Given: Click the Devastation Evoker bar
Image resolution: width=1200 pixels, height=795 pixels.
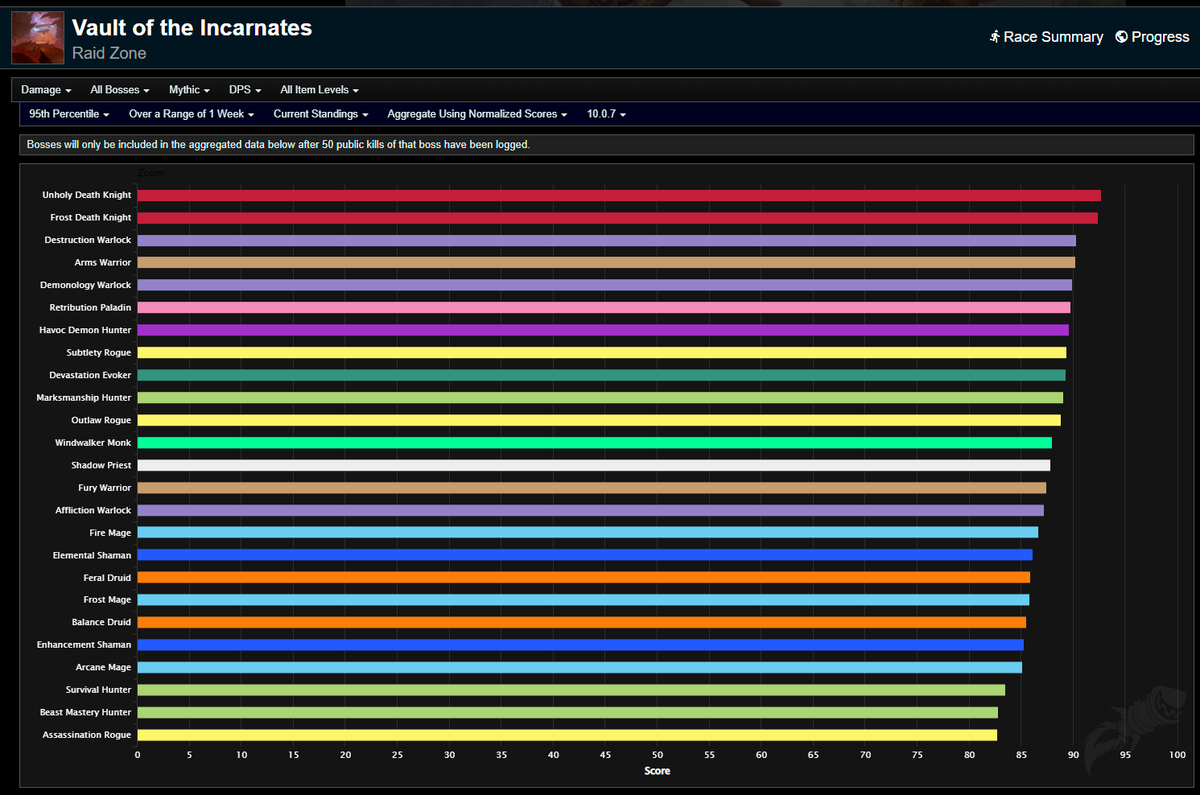Looking at the screenshot, I should [601, 375].
